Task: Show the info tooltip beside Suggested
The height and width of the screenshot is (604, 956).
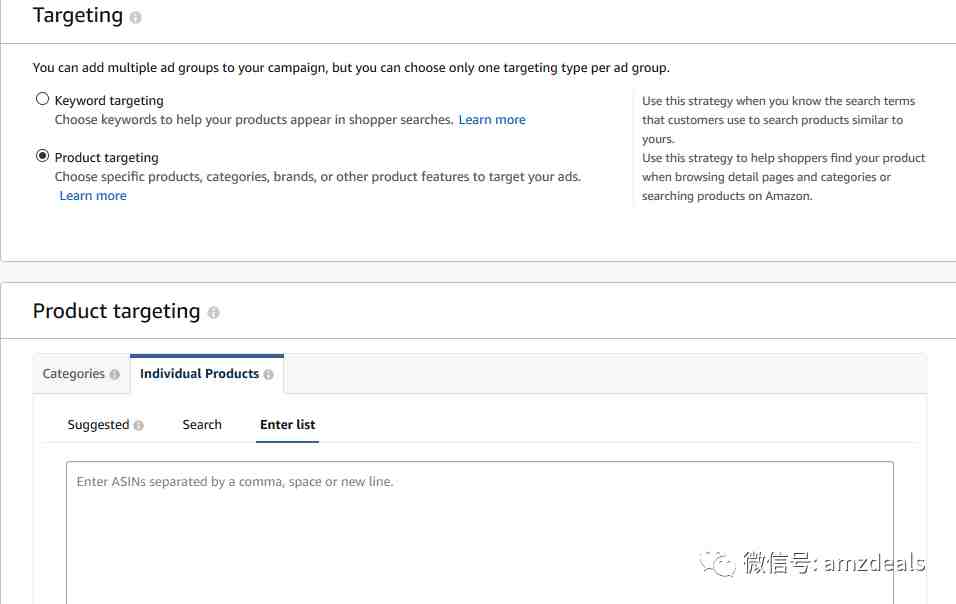Action: pos(138,425)
